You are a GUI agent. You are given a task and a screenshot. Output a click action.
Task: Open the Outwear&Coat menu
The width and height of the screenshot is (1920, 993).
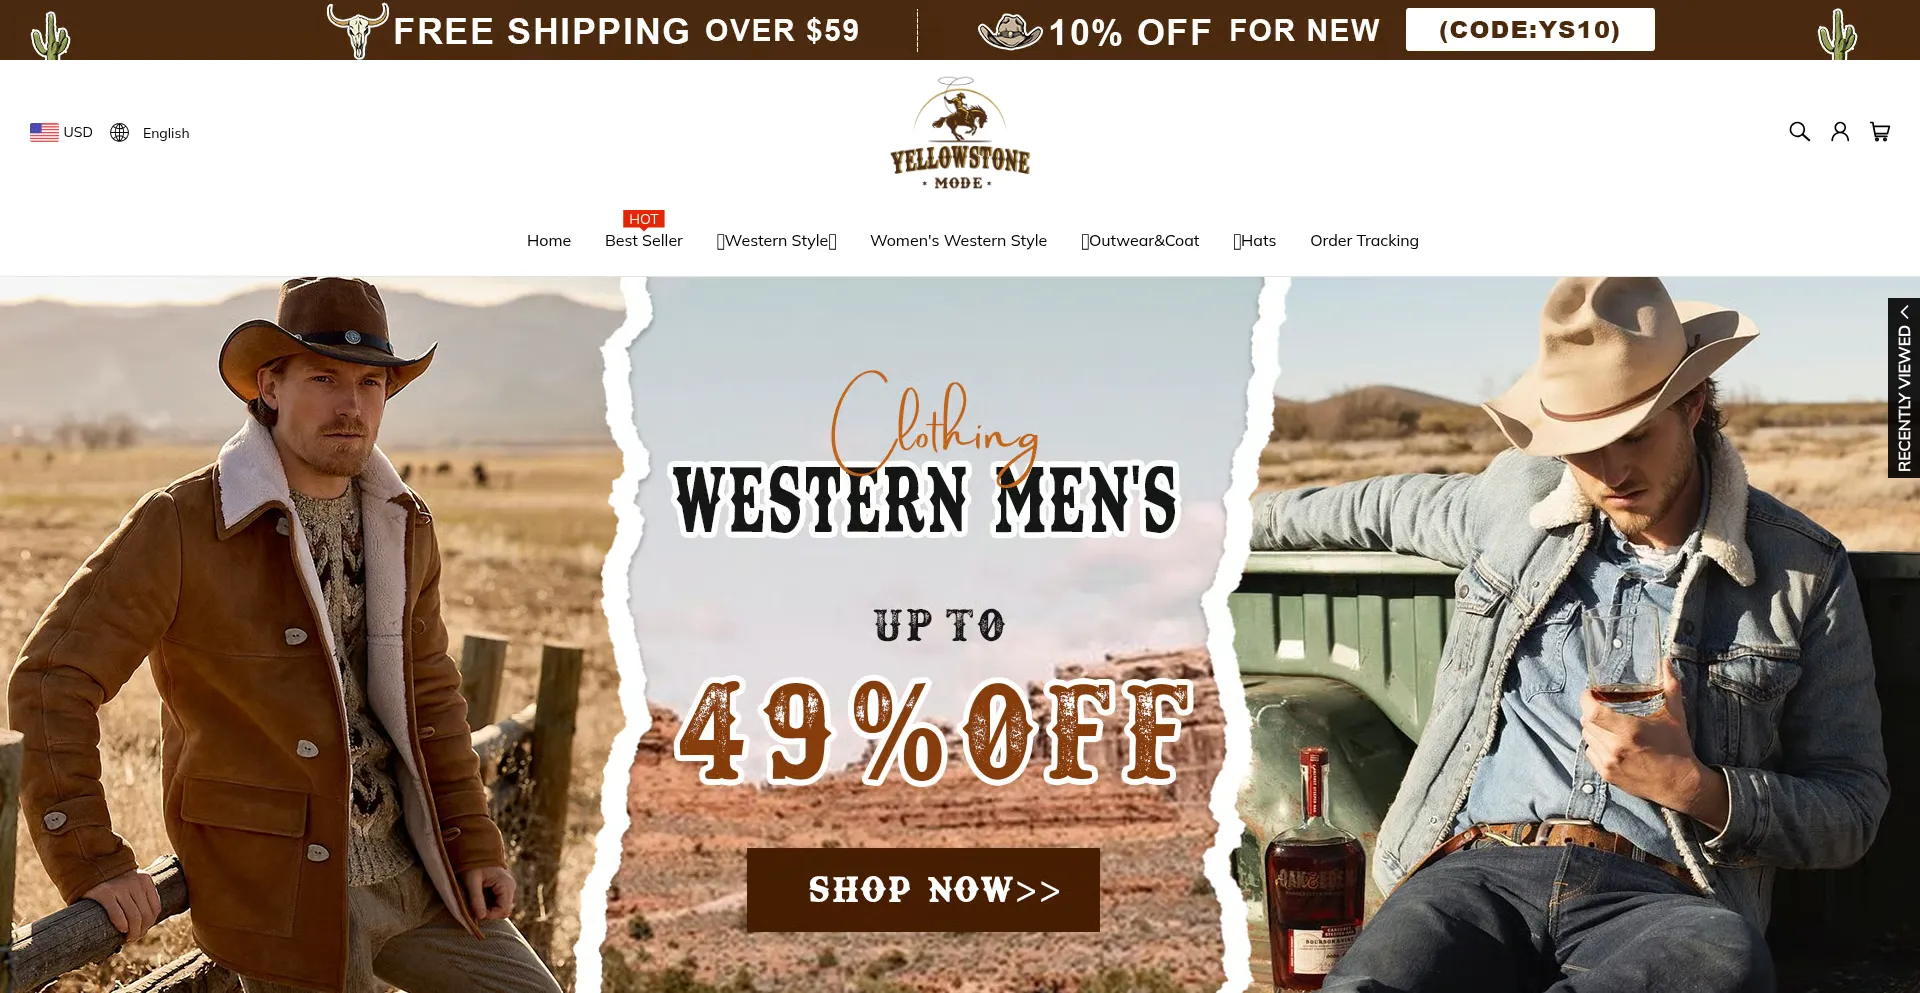click(1140, 241)
